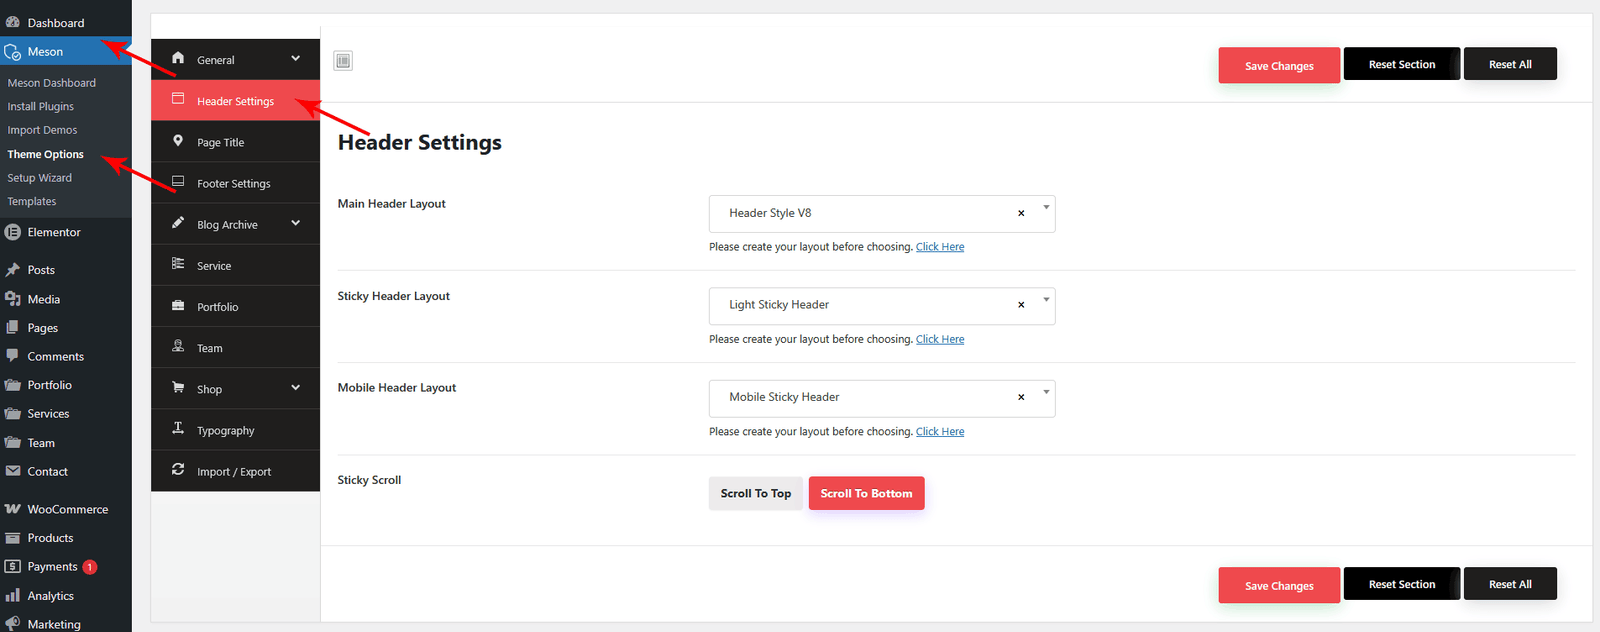Click the top Save Changes button
Image resolution: width=1600 pixels, height=632 pixels.
1278,66
